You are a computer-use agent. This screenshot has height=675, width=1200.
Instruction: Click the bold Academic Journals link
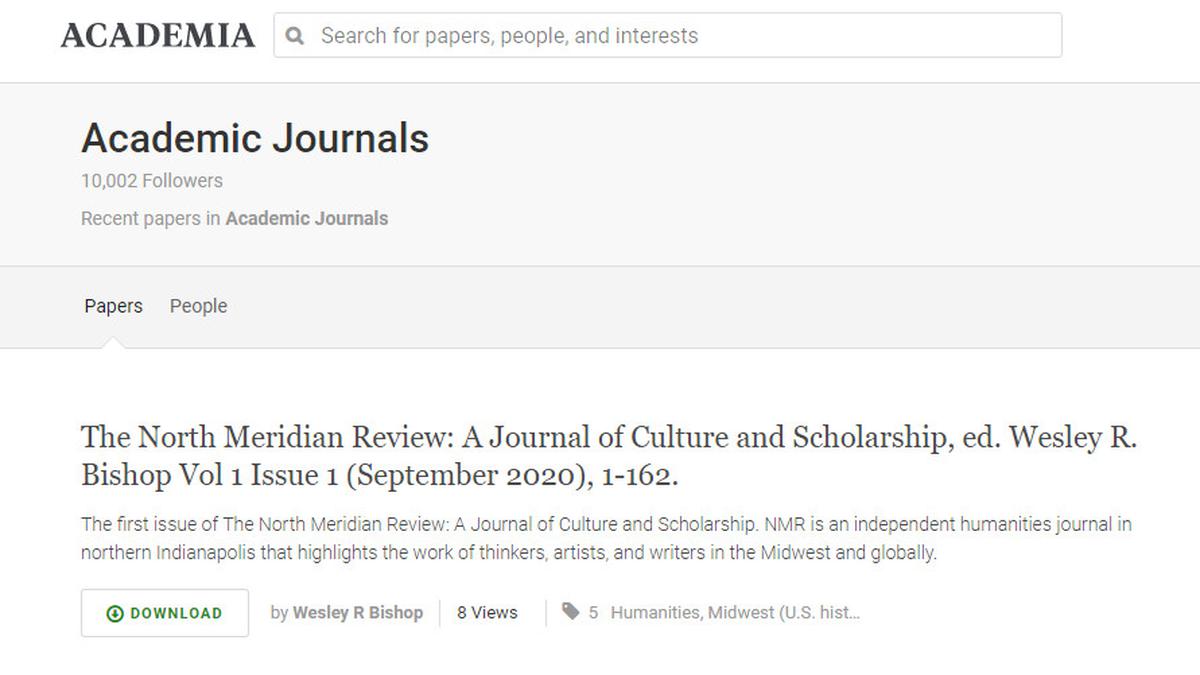pos(307,218)
